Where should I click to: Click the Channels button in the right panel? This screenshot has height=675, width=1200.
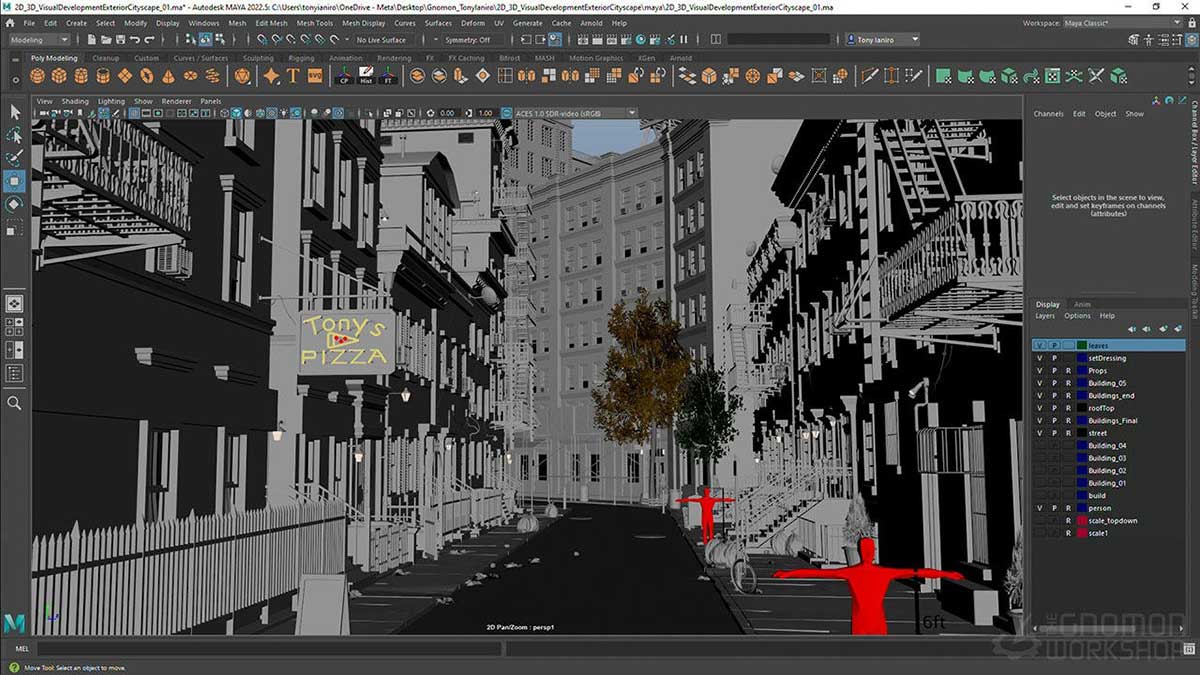1048,114
